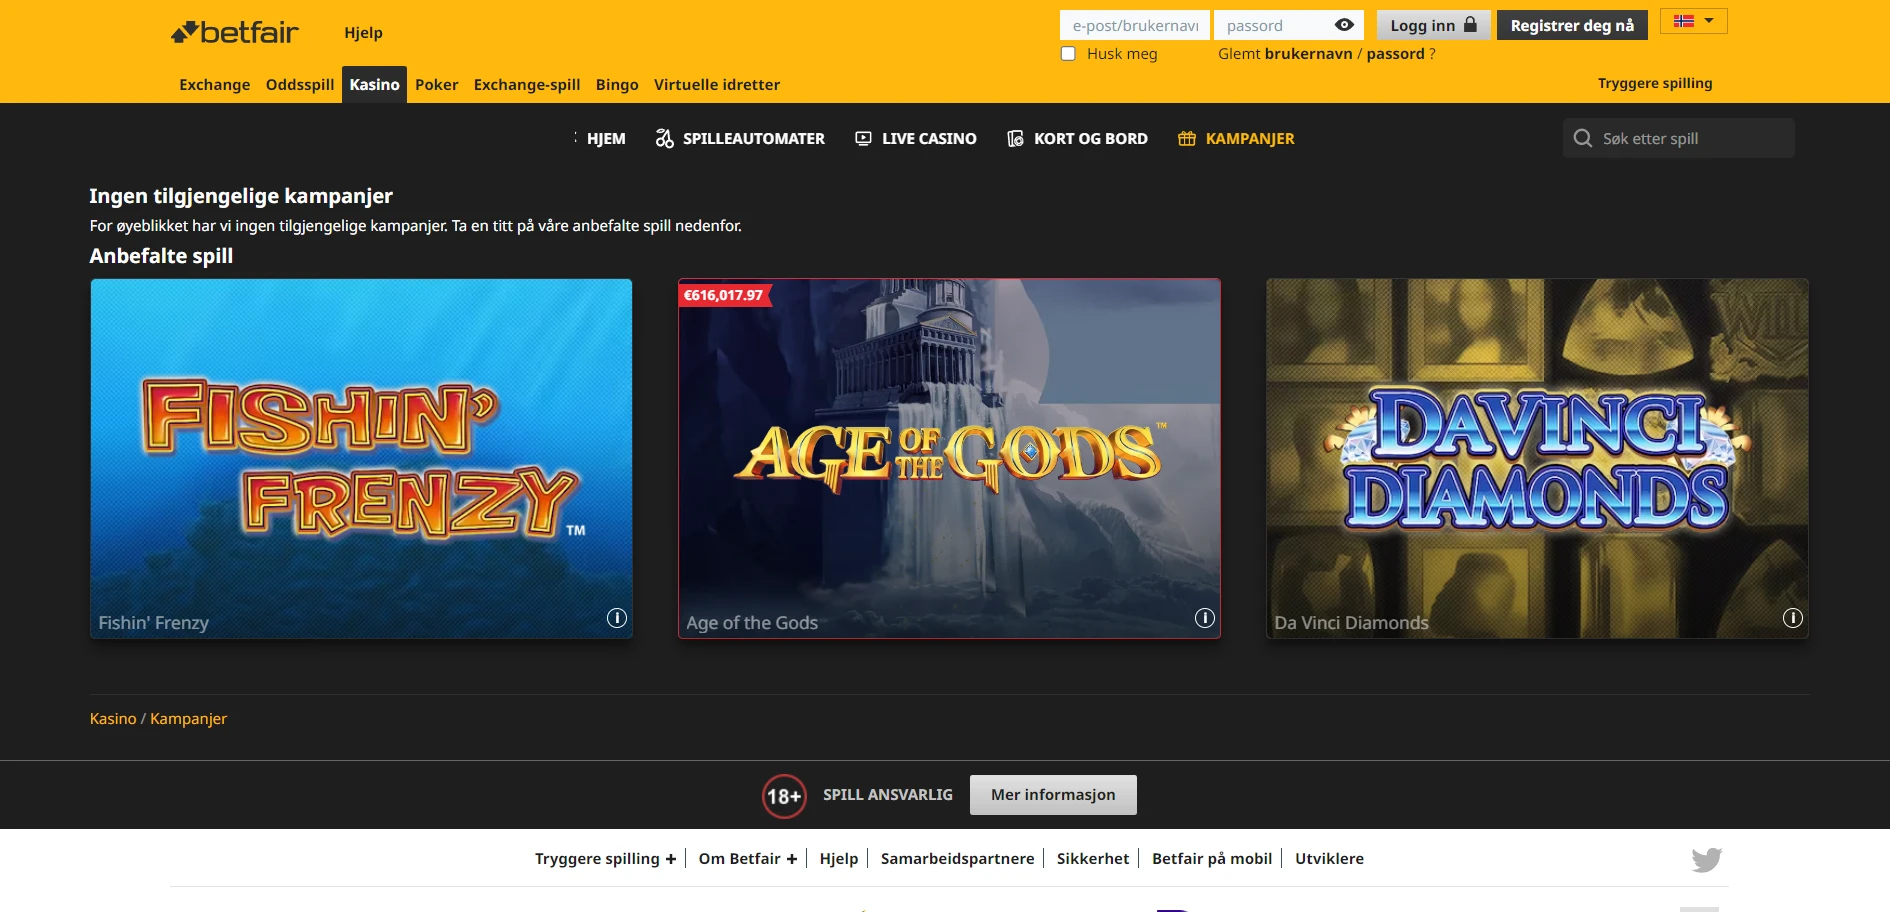Click the Spilleautomater slot icon
Image resolution: width=1890 pixels, height=912 pixels.
coord(664,139)
